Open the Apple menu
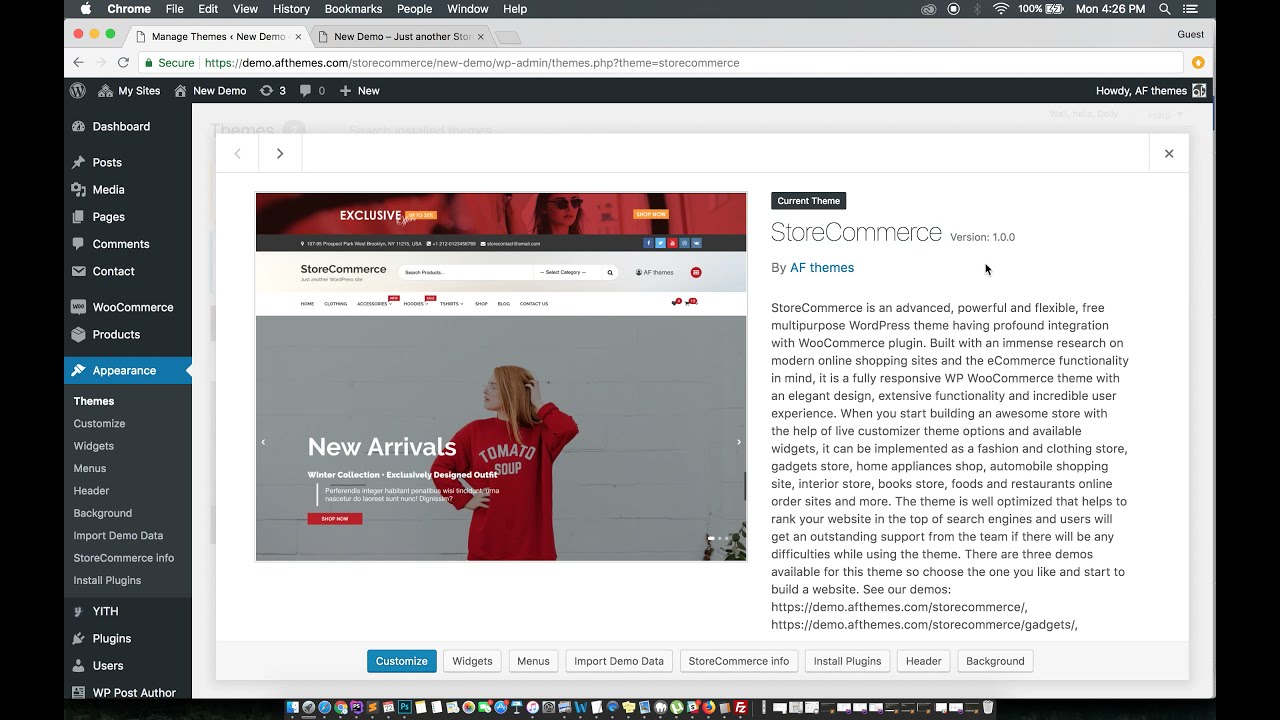The width and height of the screenshot is (1280, 720). [85, 9]
